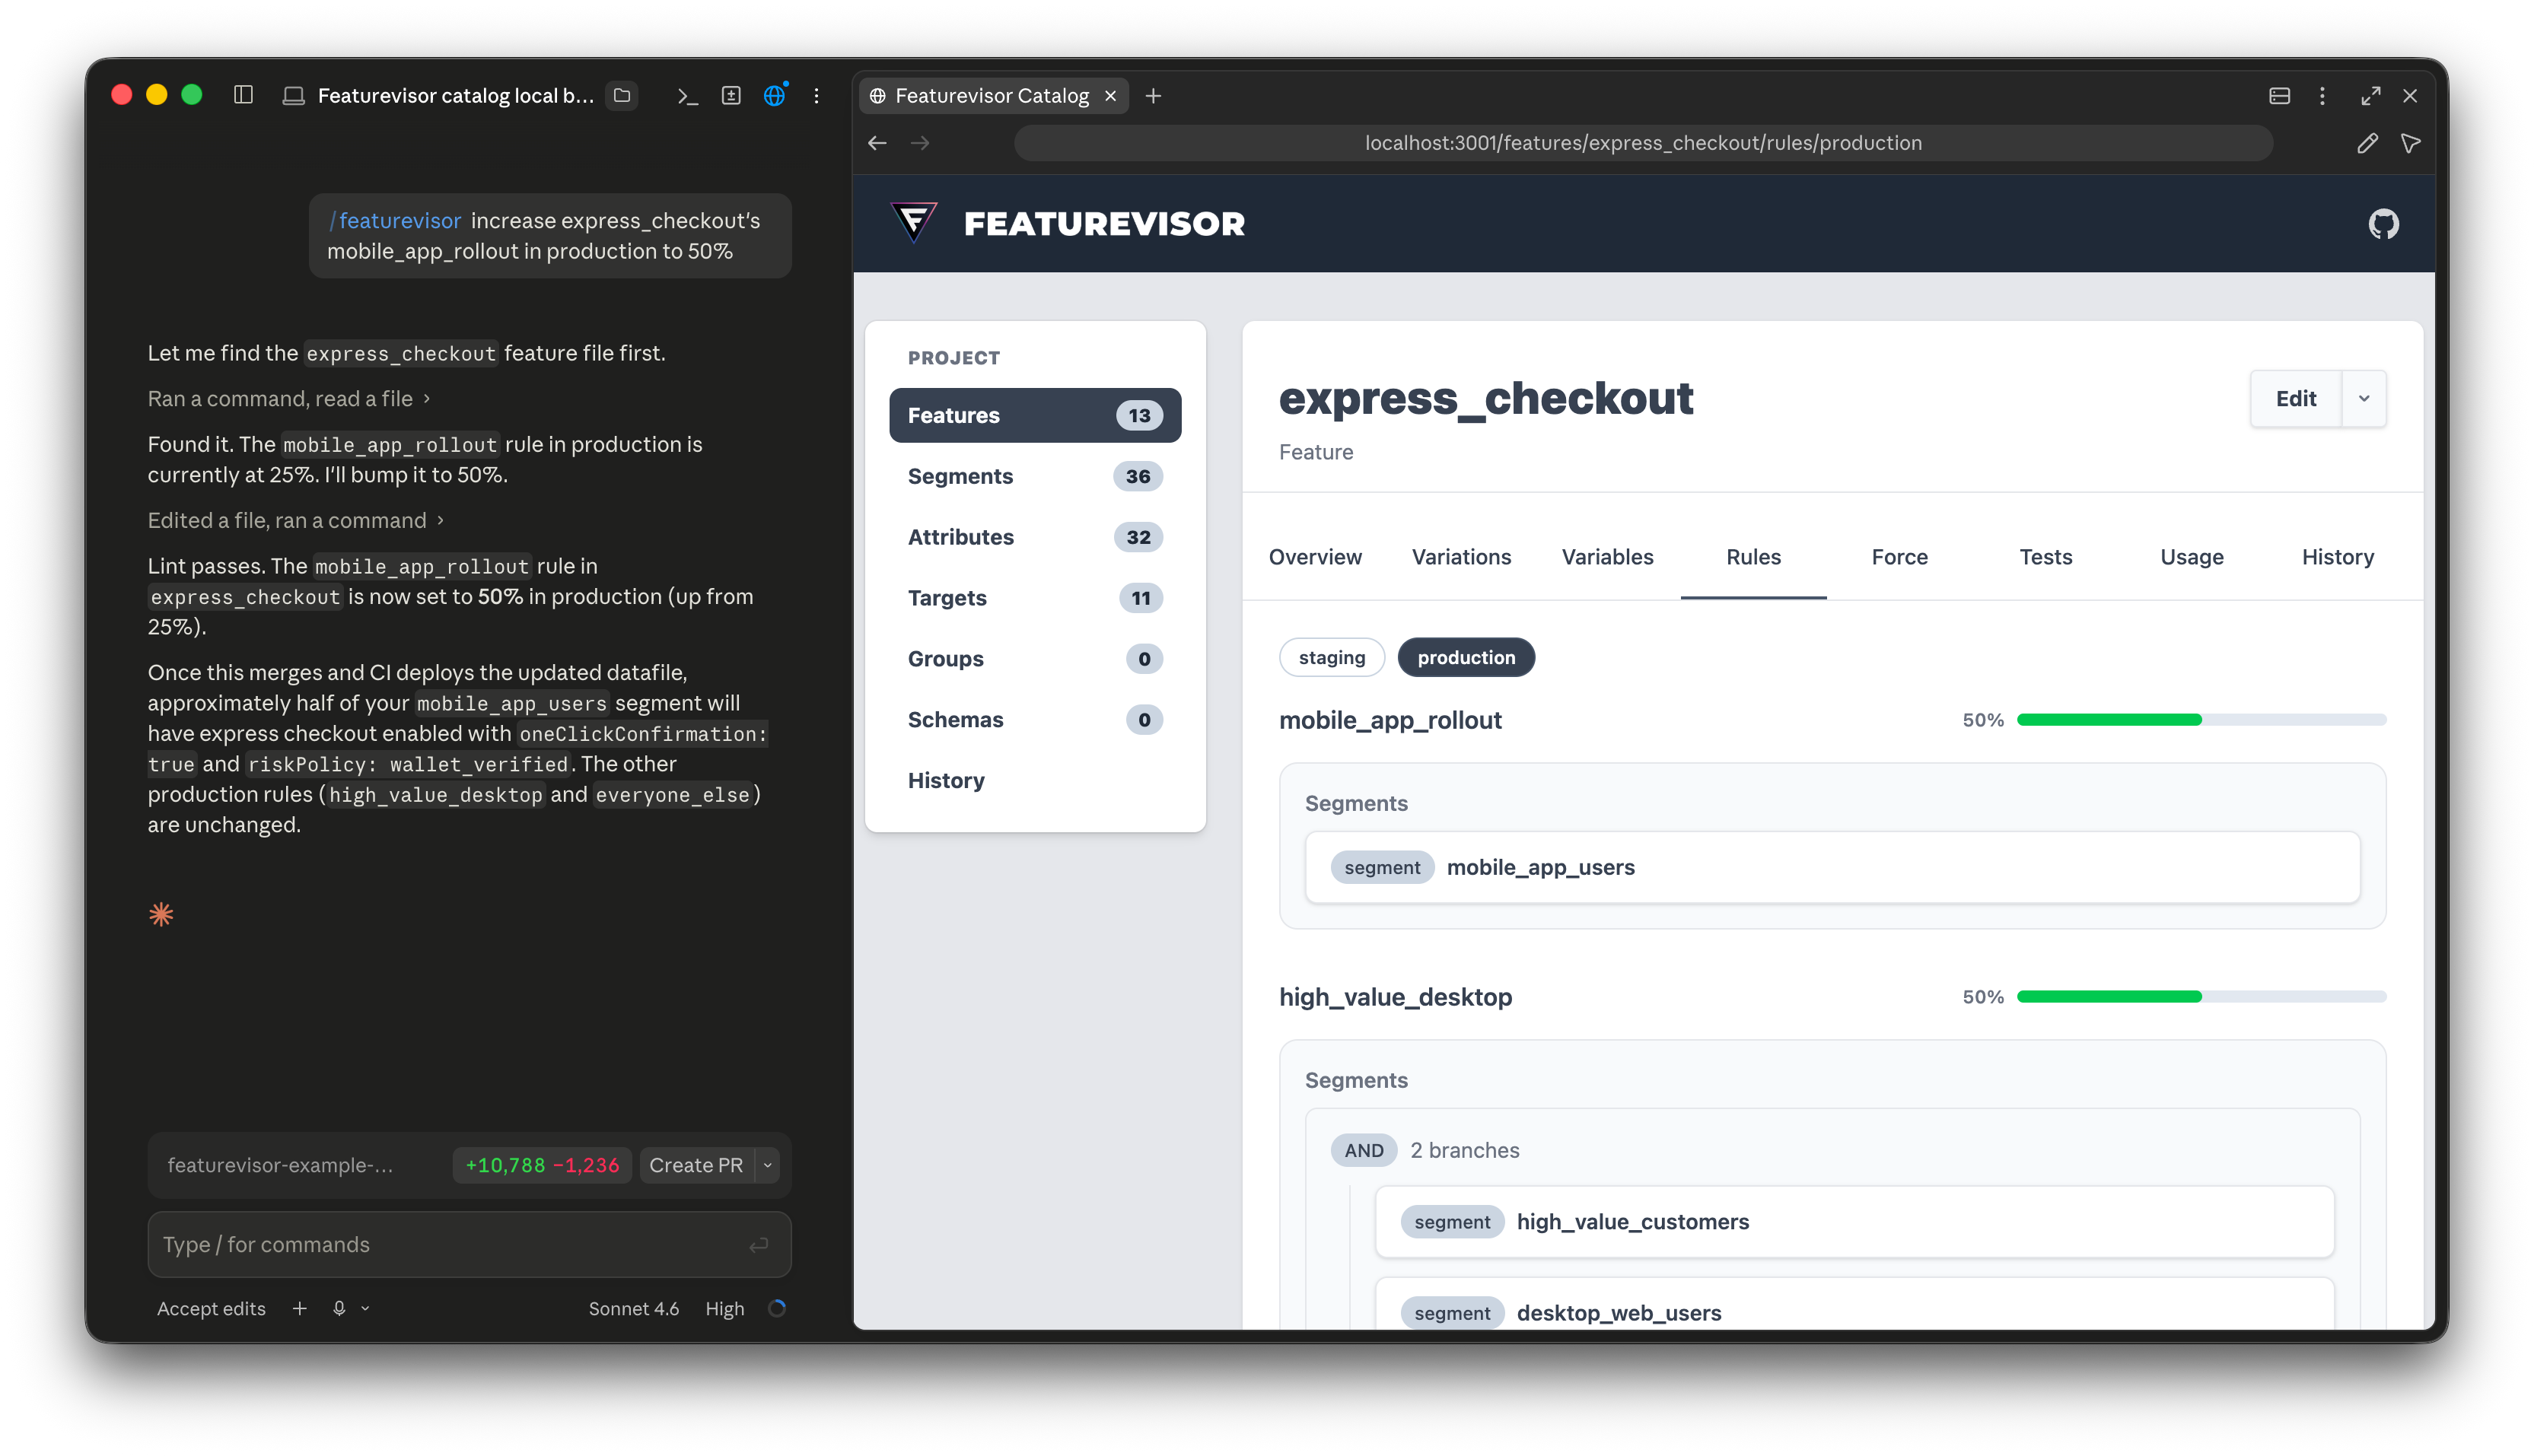
Task: Add attachment with the plus icon
Action: (299, 1308)
